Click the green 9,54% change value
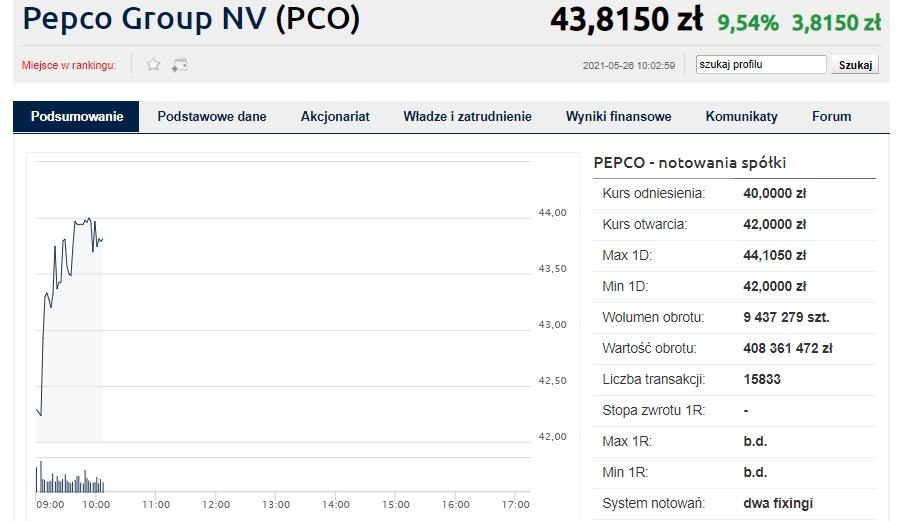 (x=747, y=23)
